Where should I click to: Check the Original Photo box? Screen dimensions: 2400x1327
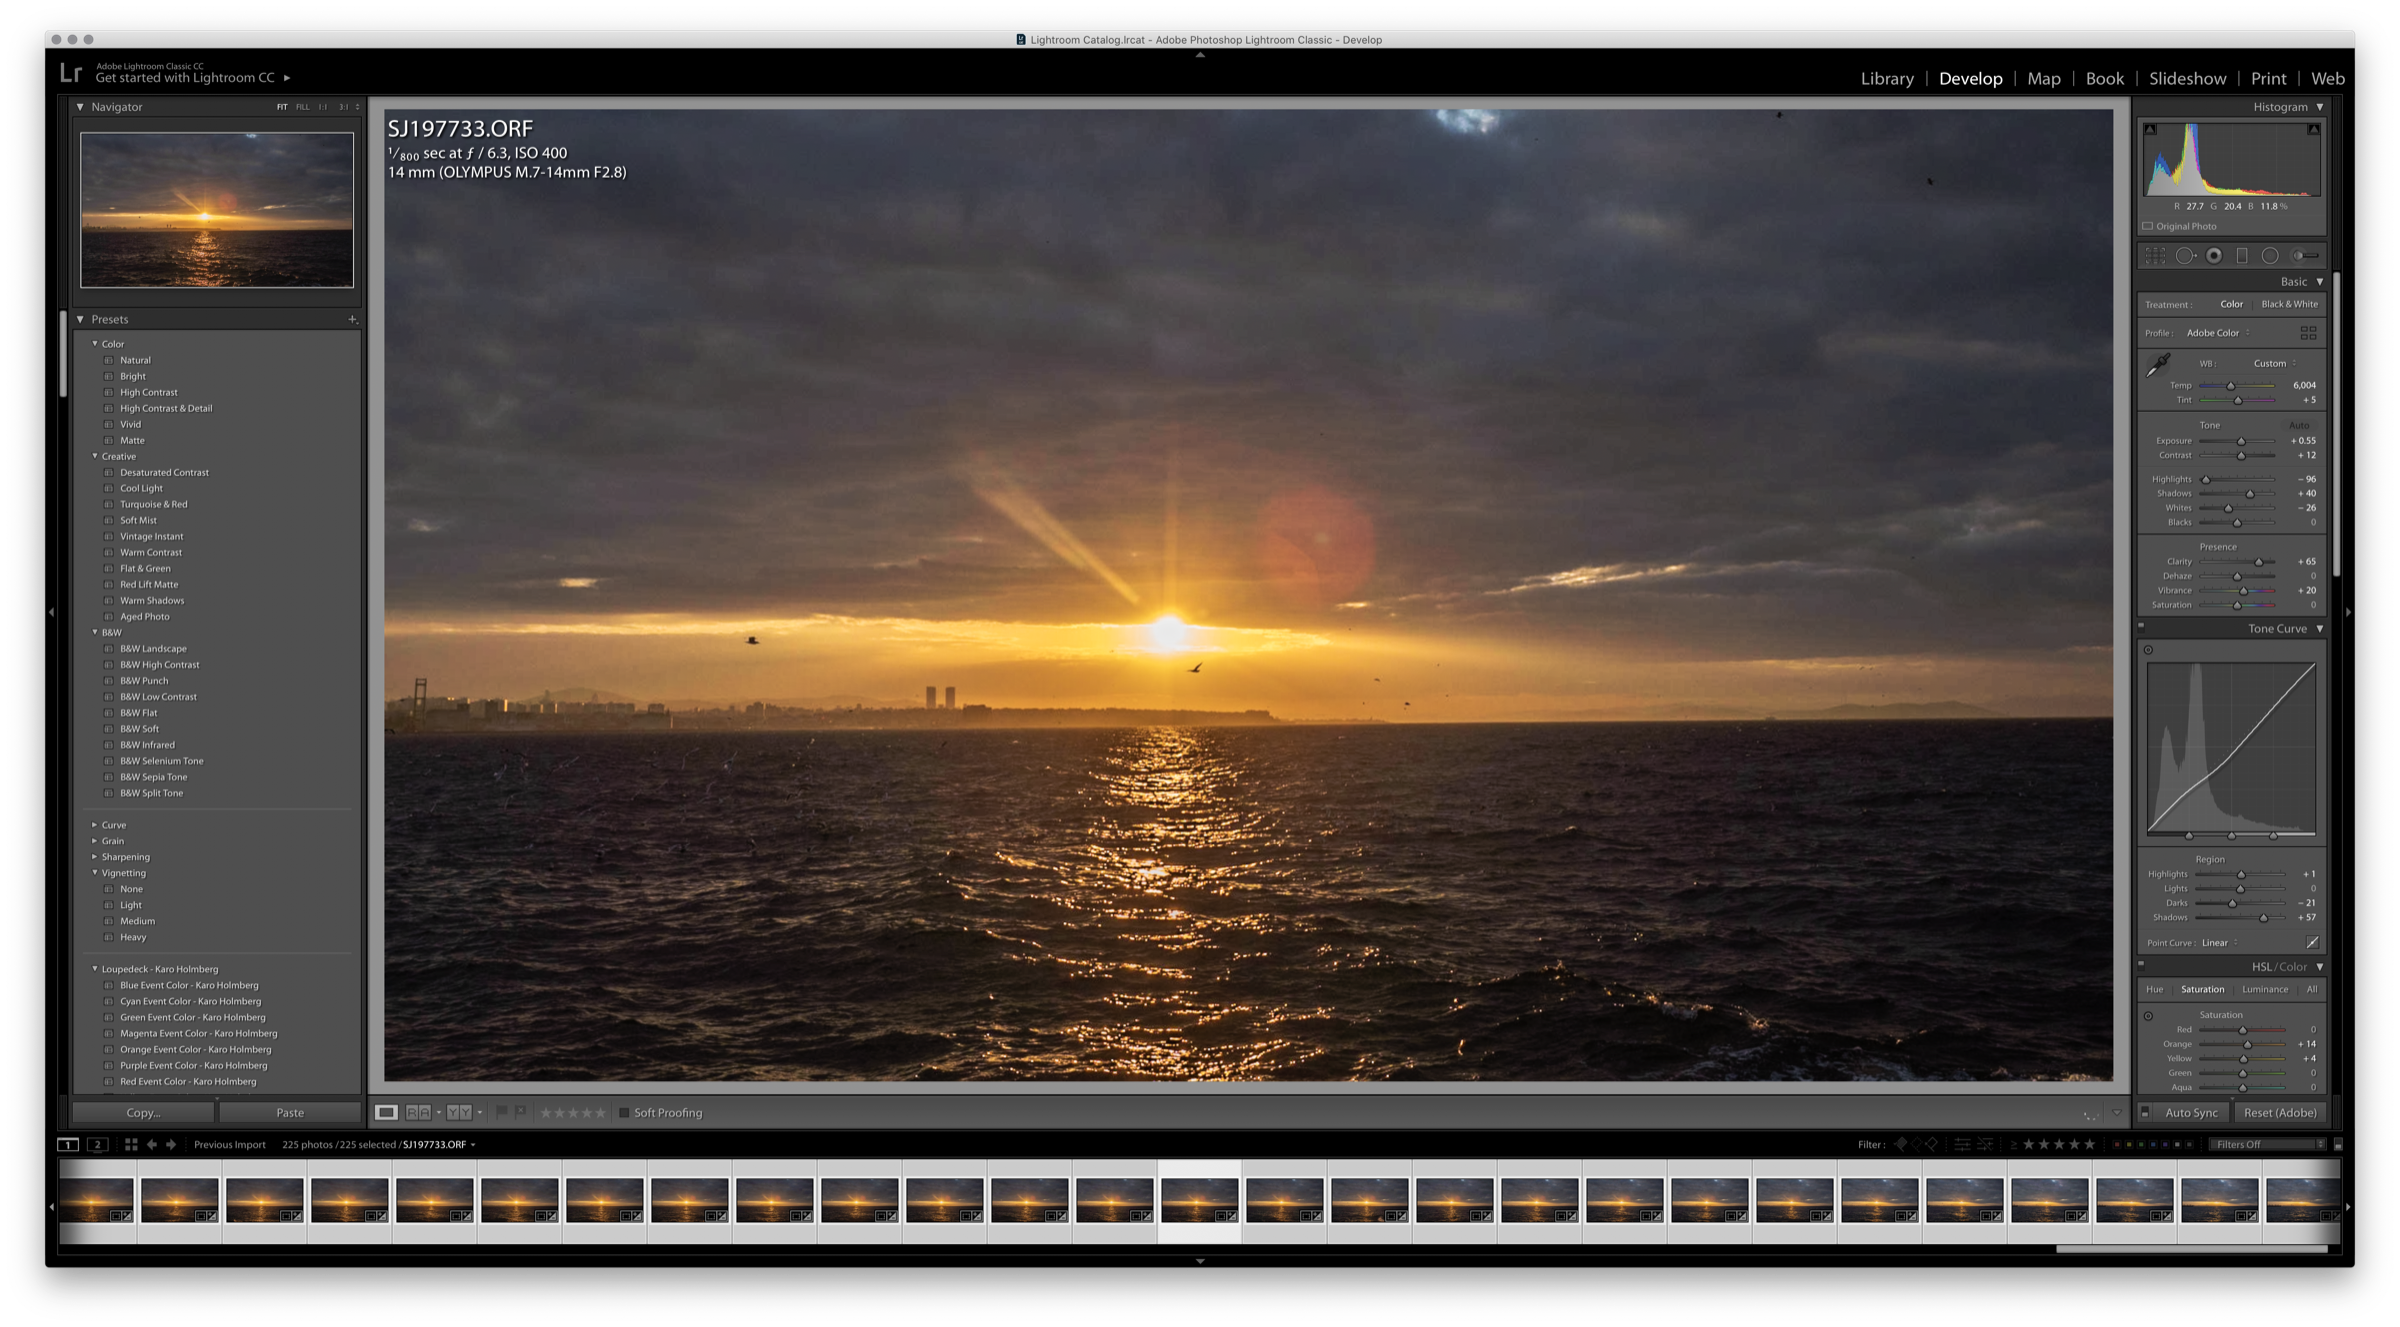[2148, 226]
